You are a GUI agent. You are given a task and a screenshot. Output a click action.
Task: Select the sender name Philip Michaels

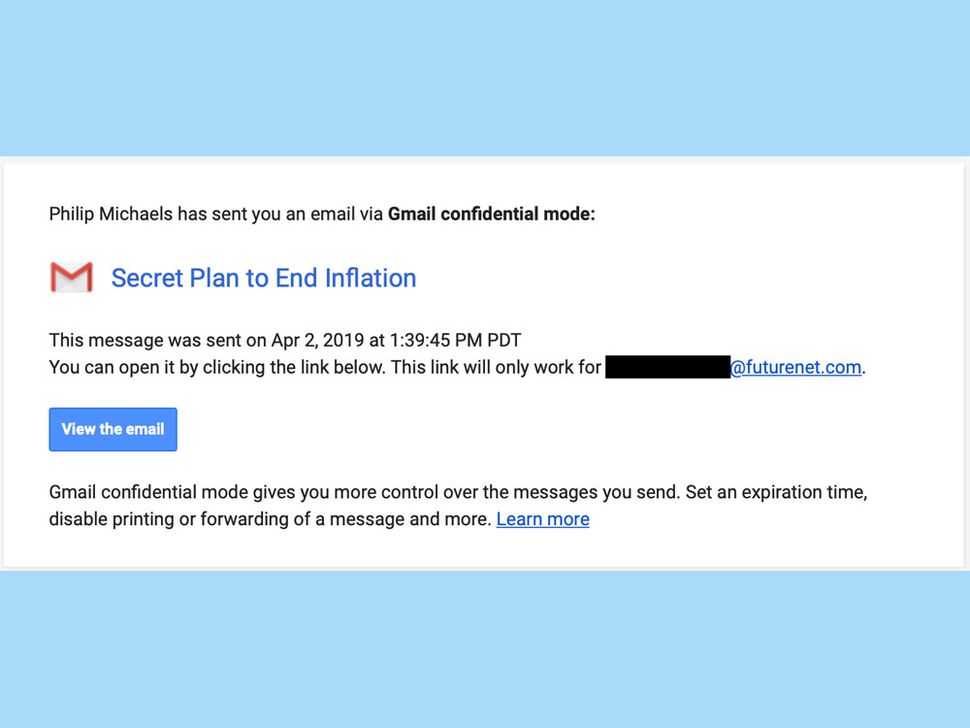pyautogui.click(x=108, y=213)
